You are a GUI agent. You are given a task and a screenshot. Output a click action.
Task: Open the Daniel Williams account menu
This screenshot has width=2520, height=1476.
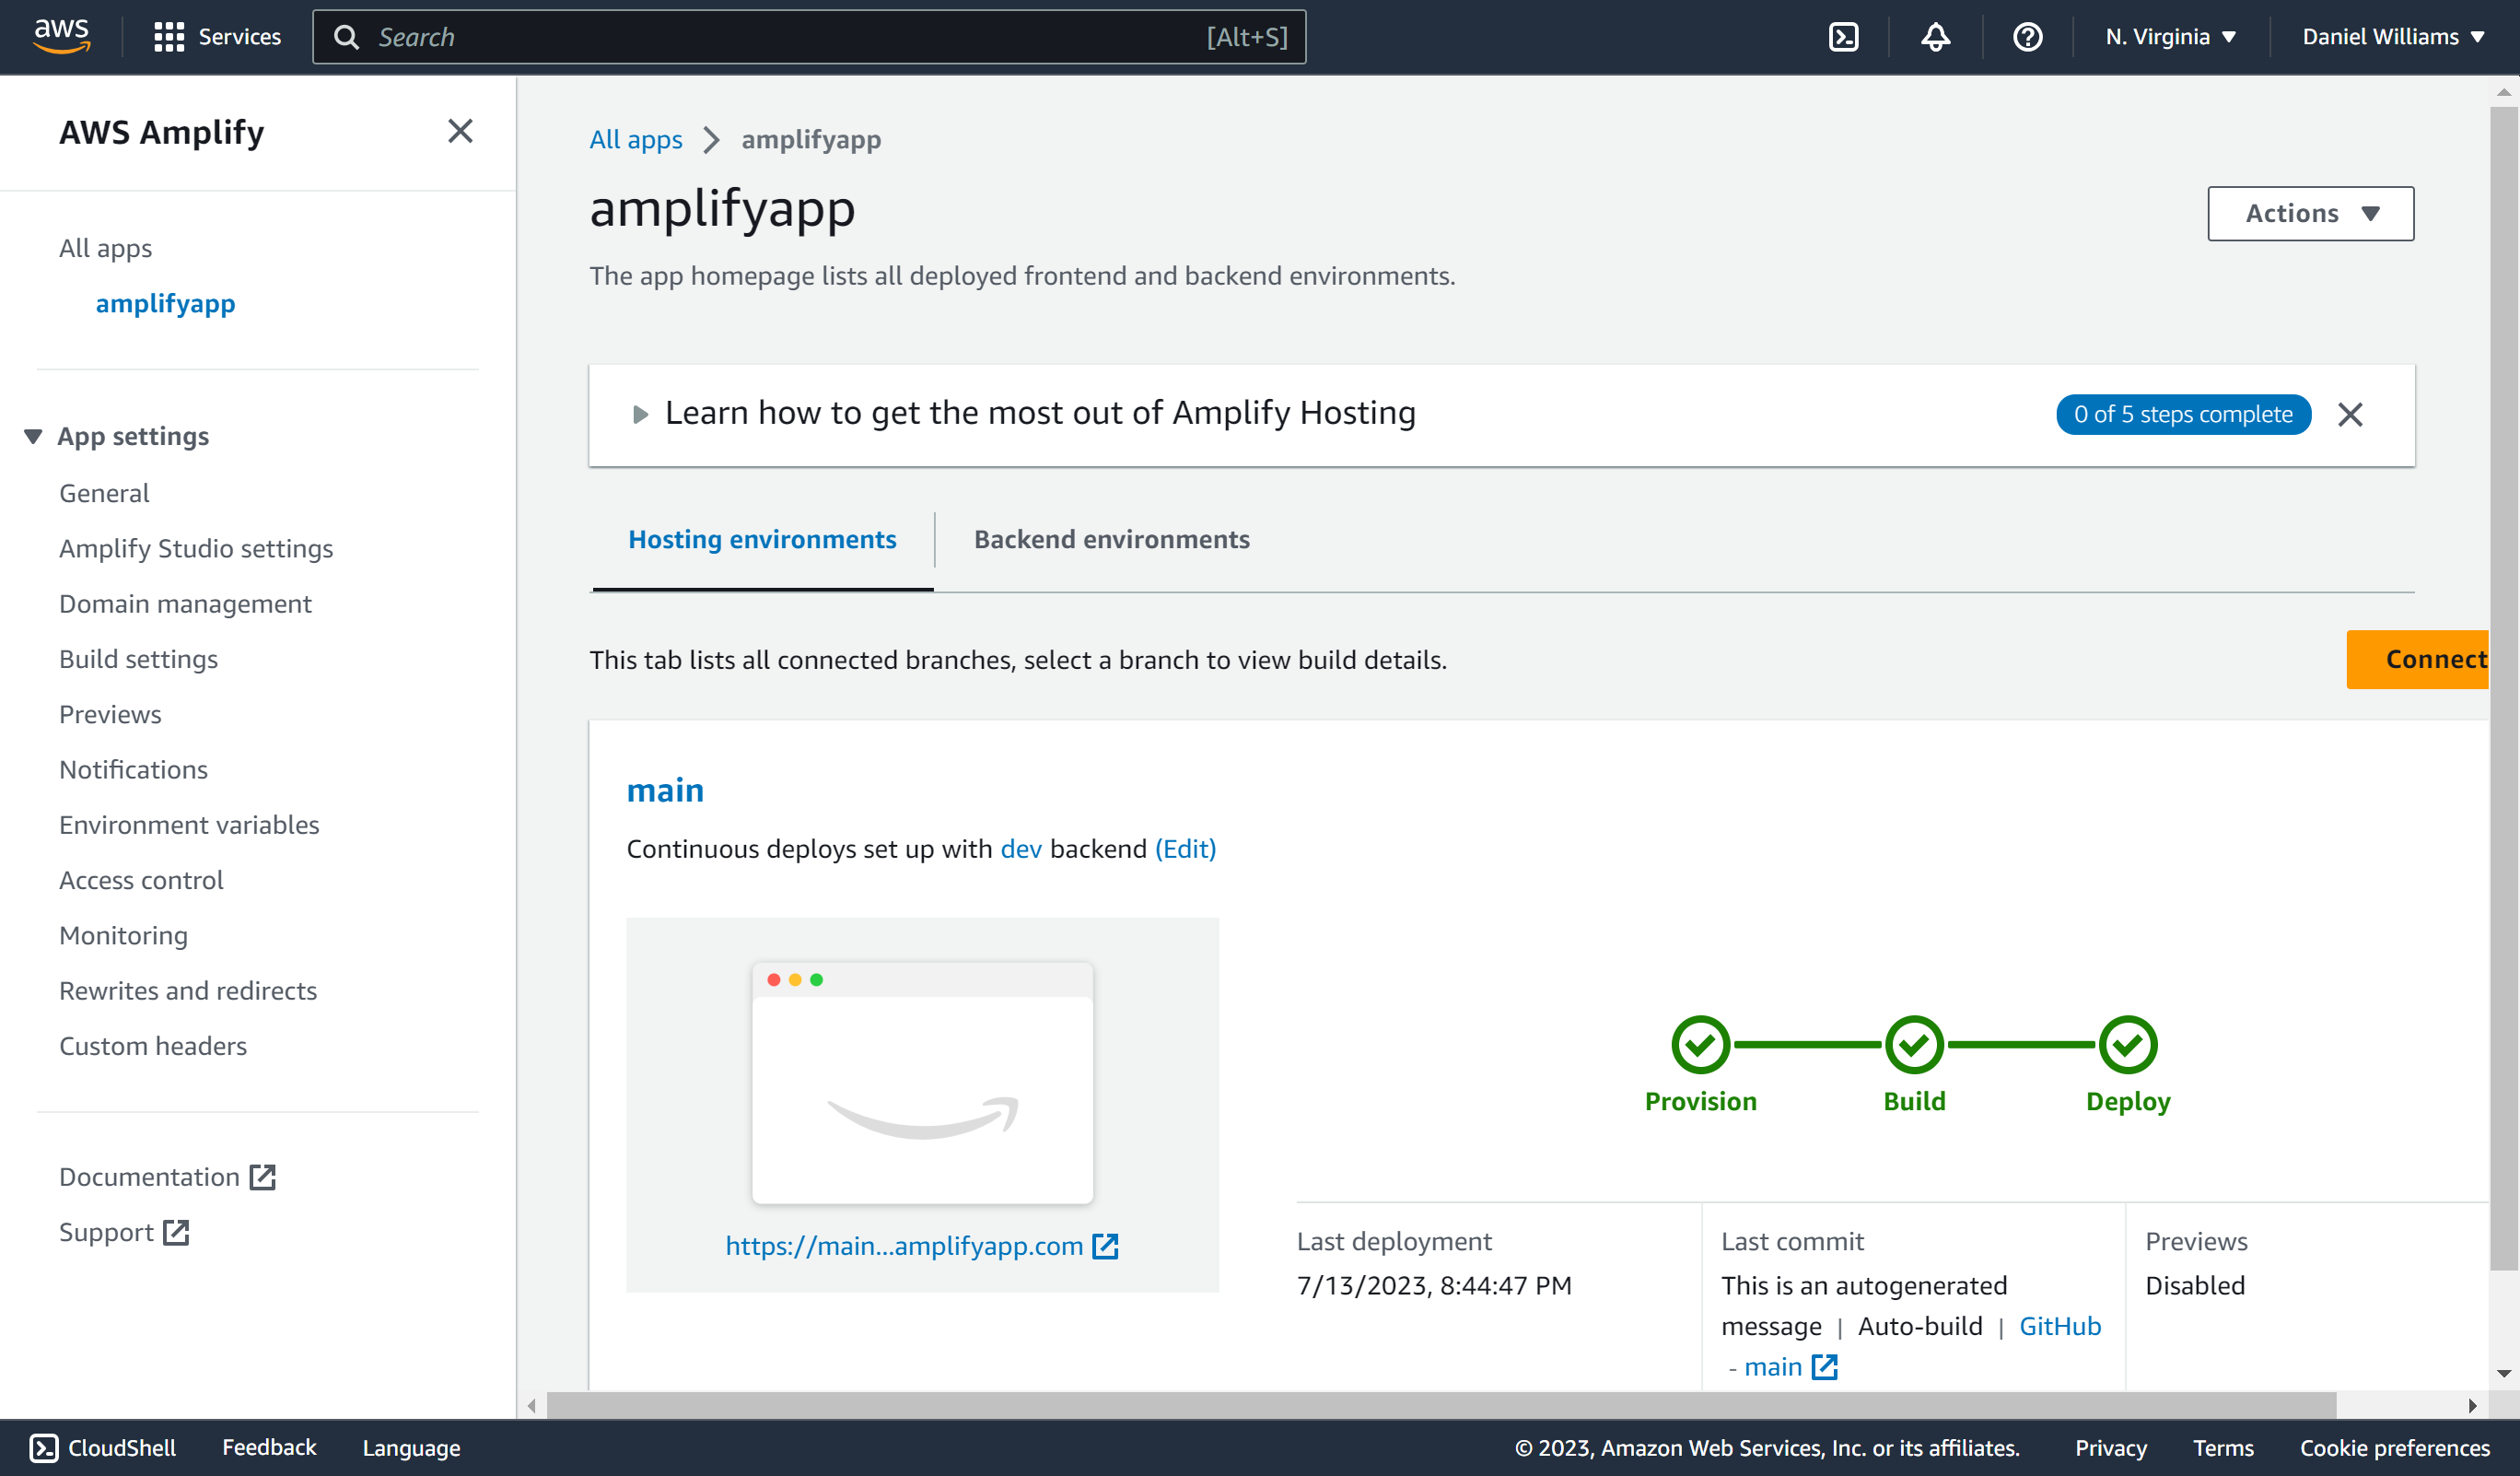[2393, 37]
